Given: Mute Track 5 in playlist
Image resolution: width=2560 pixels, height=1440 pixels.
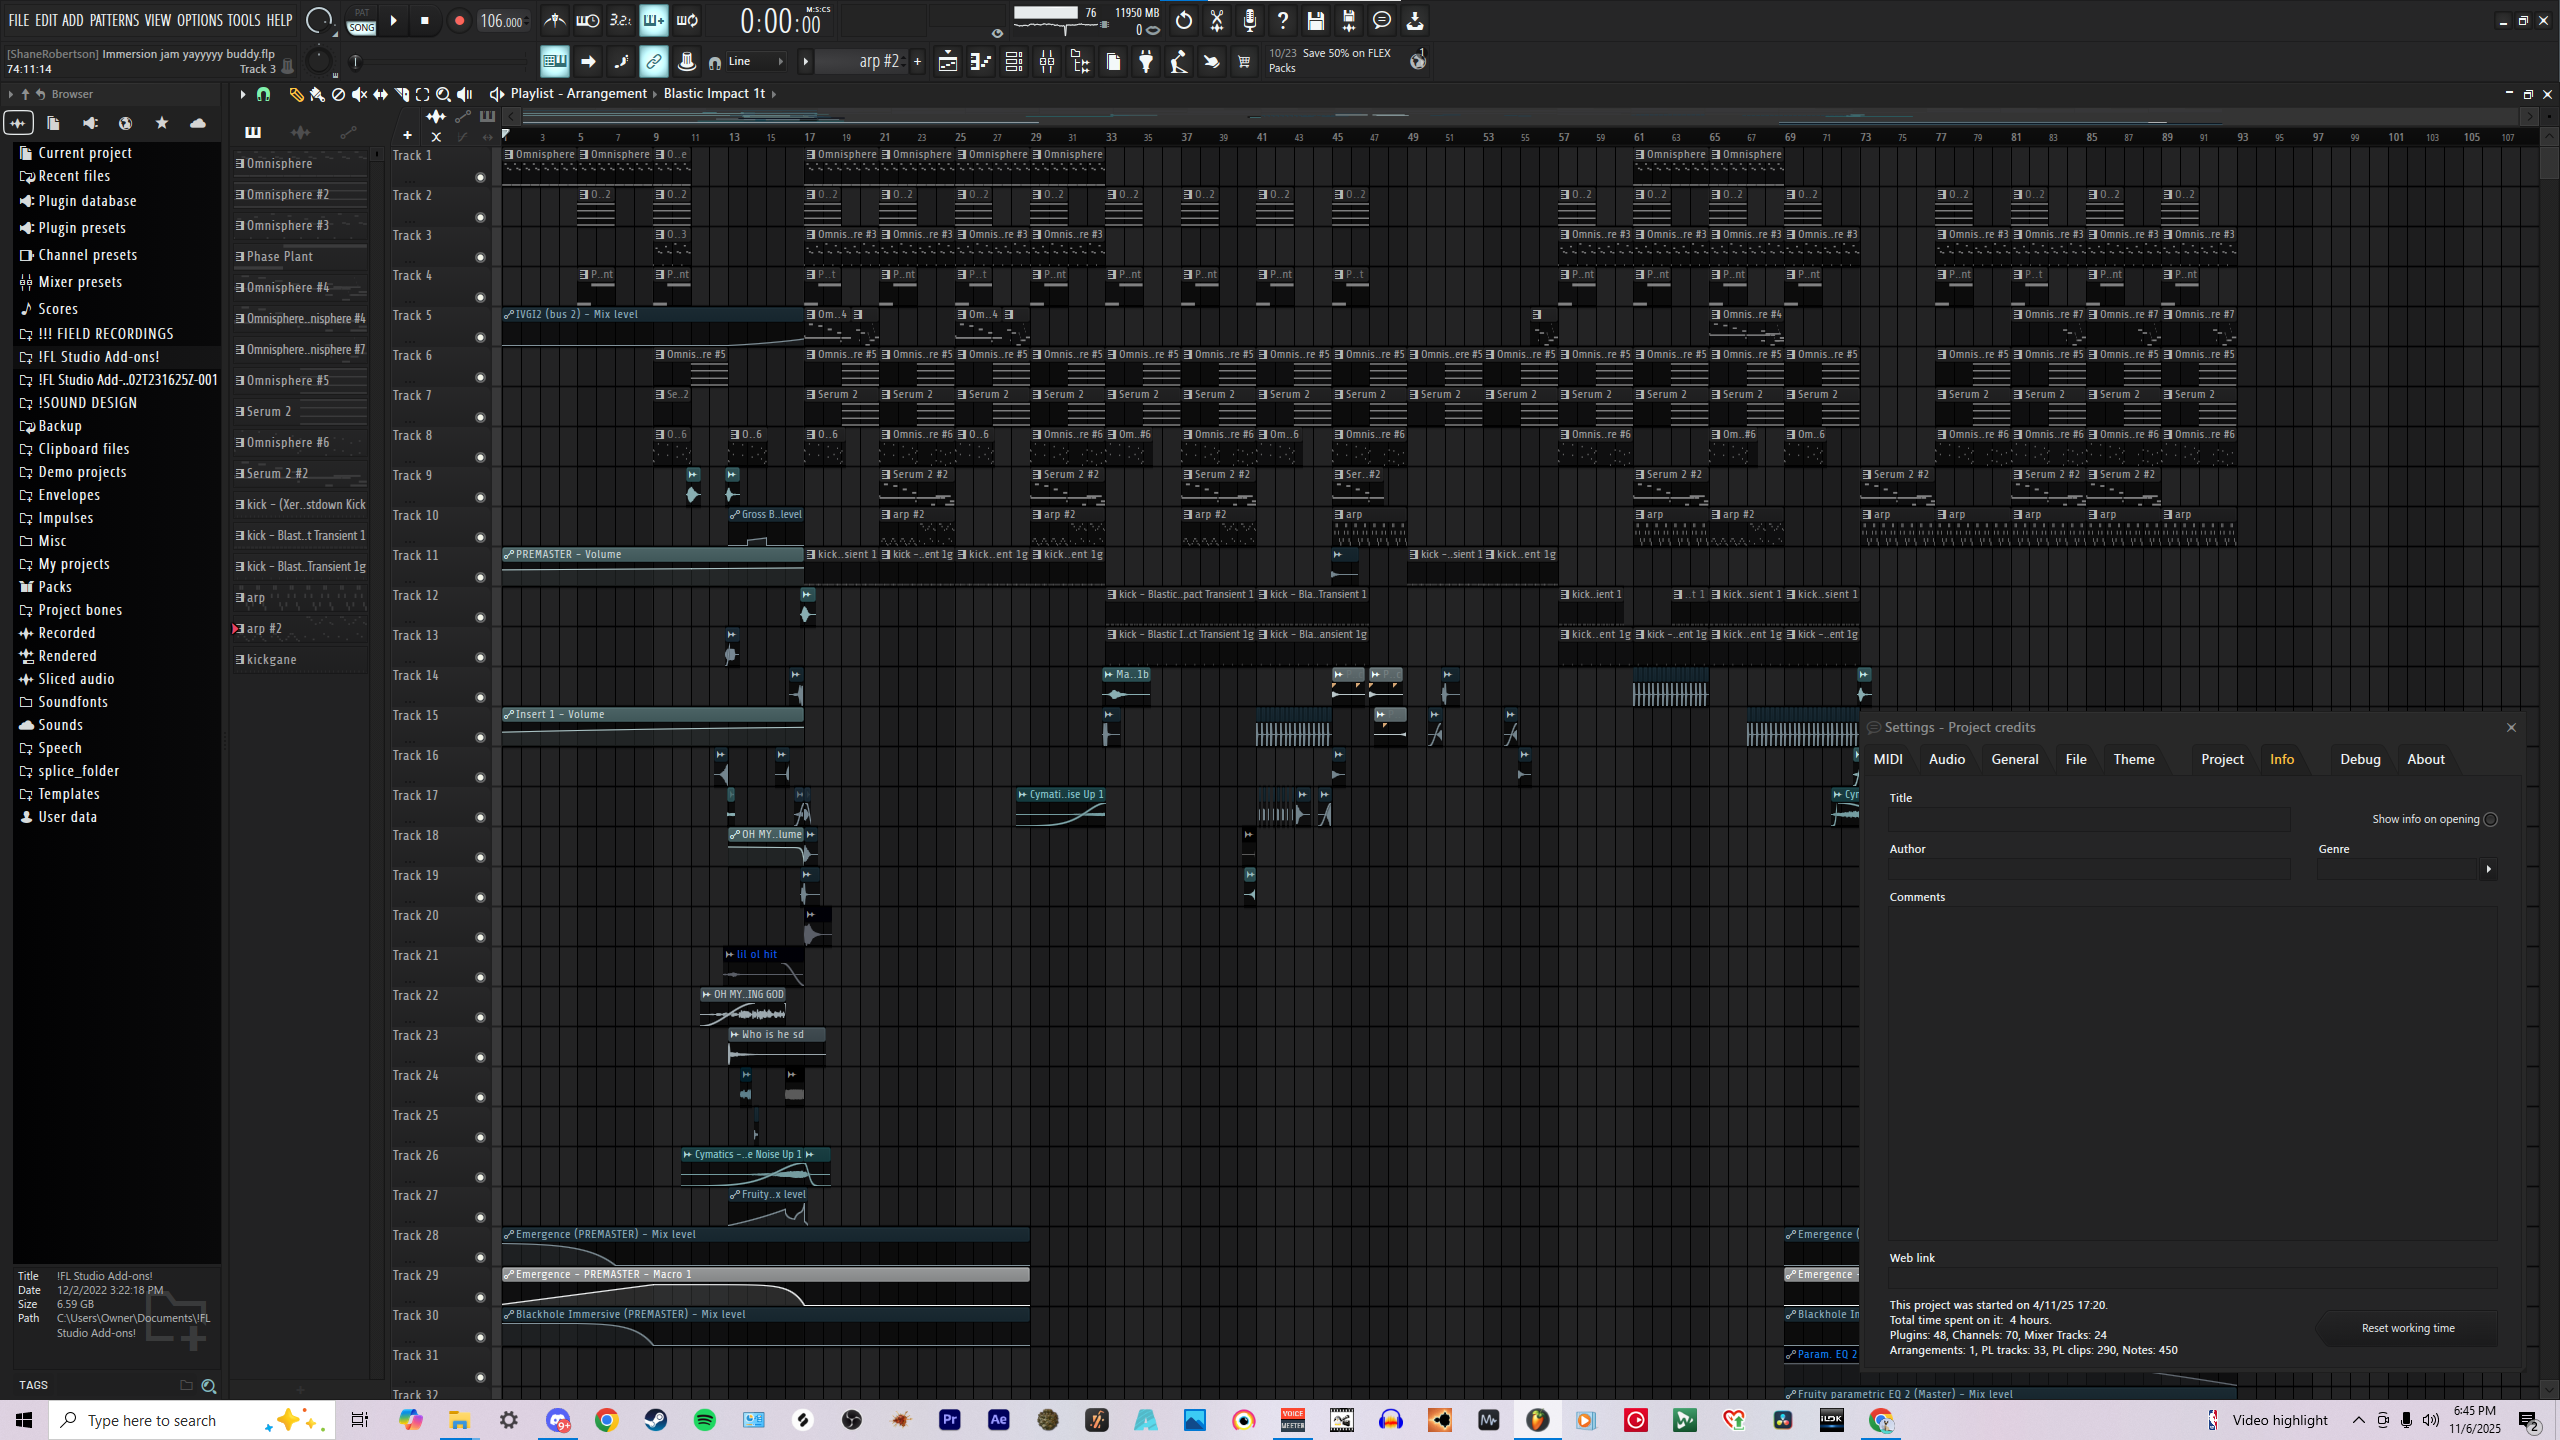Looking at the screenshot, I should 480,338.
